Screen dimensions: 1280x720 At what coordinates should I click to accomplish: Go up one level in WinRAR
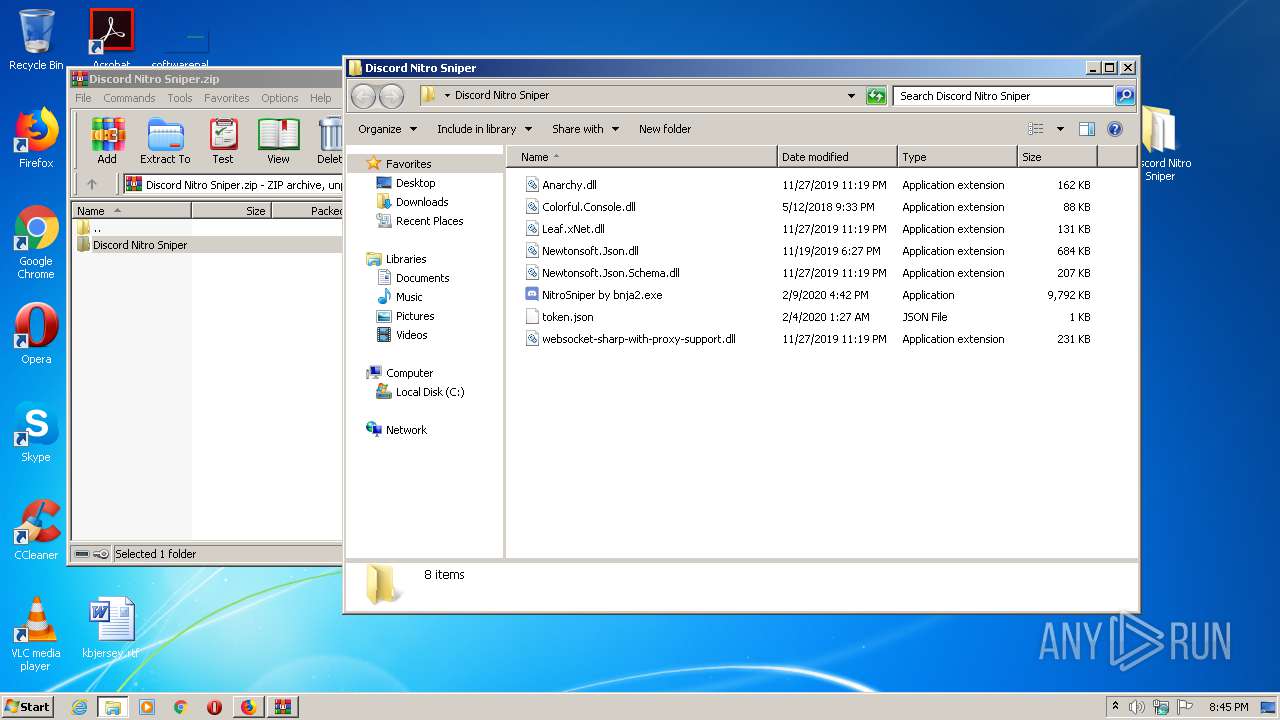click(92, 184)
